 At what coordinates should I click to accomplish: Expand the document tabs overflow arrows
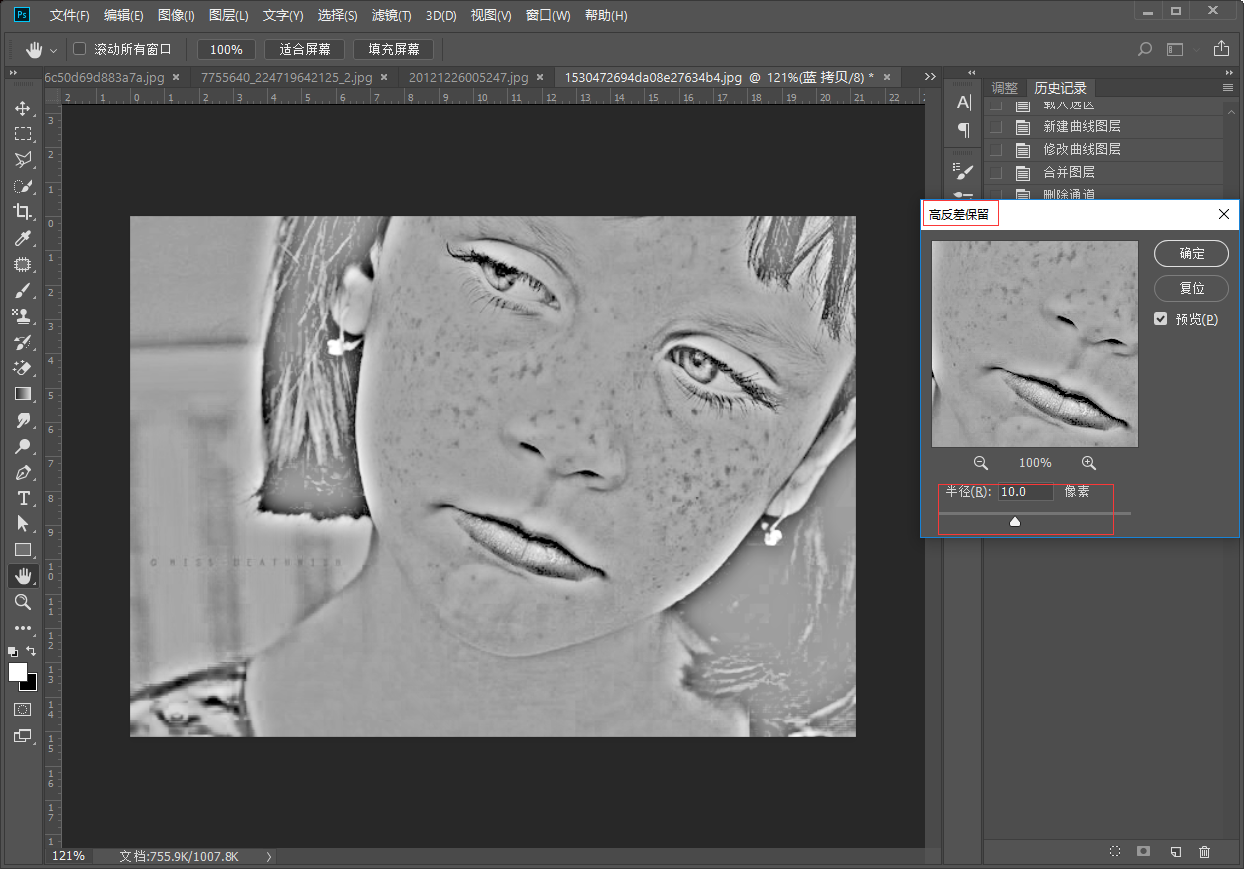pos(930,77)
